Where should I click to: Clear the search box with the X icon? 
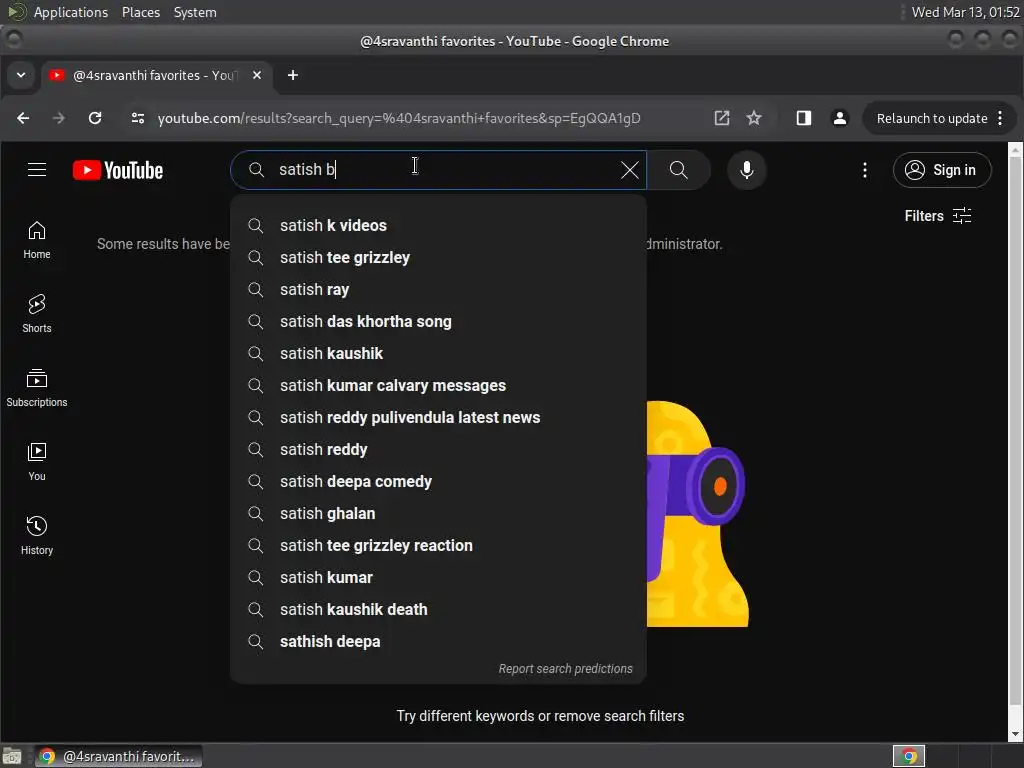click(630, 170)
